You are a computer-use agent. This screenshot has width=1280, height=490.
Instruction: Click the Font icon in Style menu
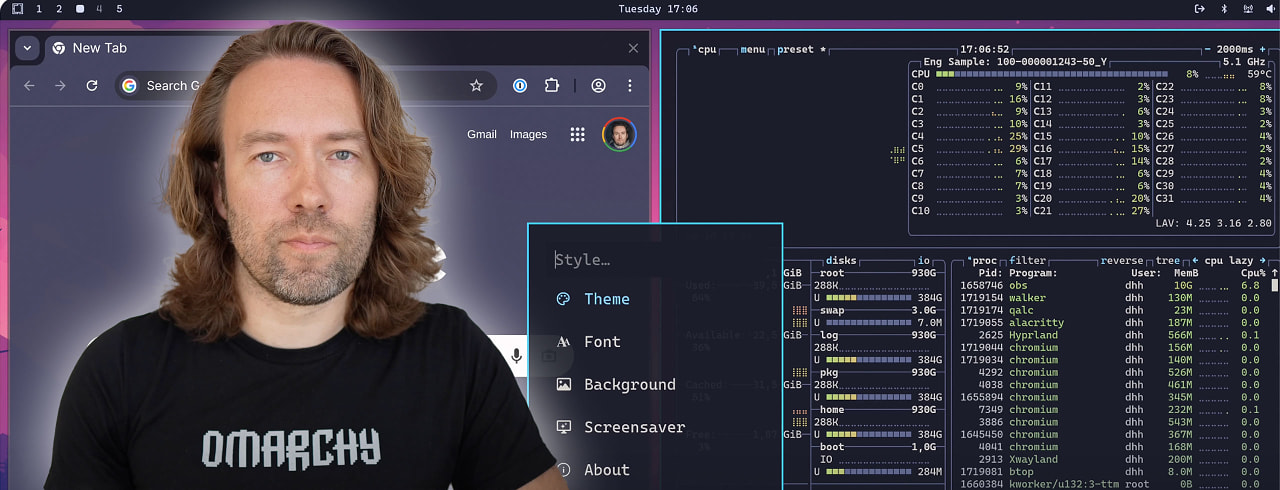pos(563,342)
